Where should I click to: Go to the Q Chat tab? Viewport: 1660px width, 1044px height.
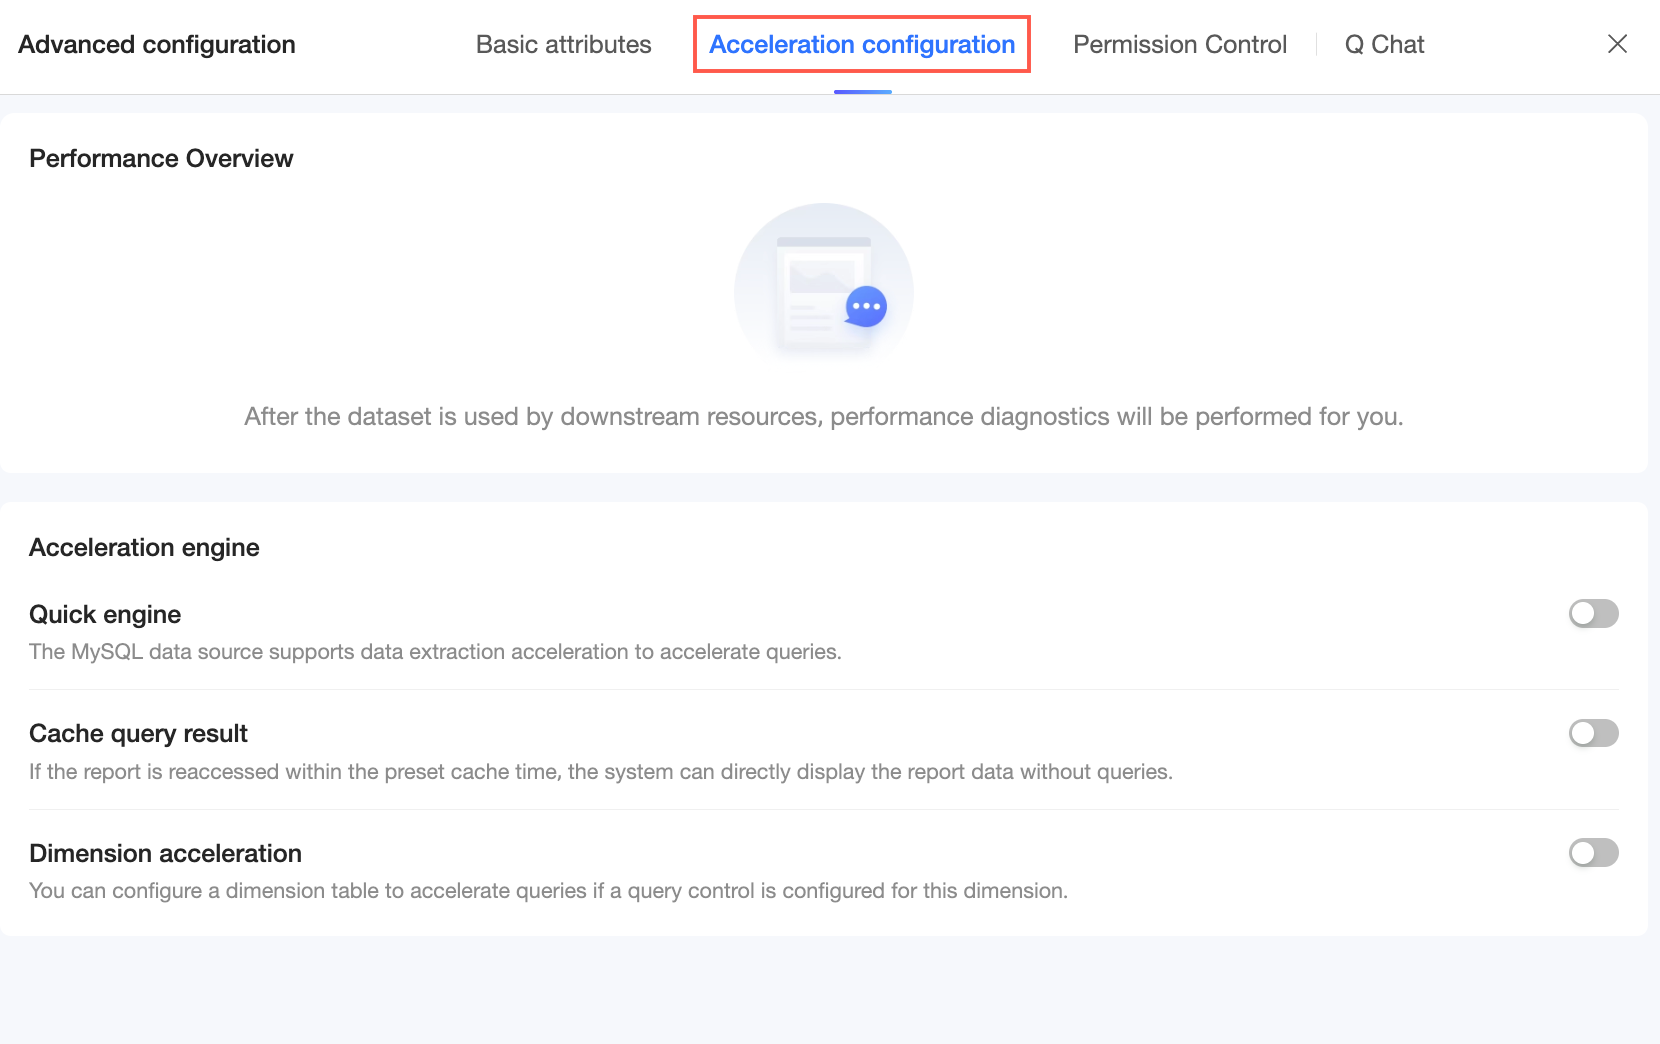tap(1384, 45)
